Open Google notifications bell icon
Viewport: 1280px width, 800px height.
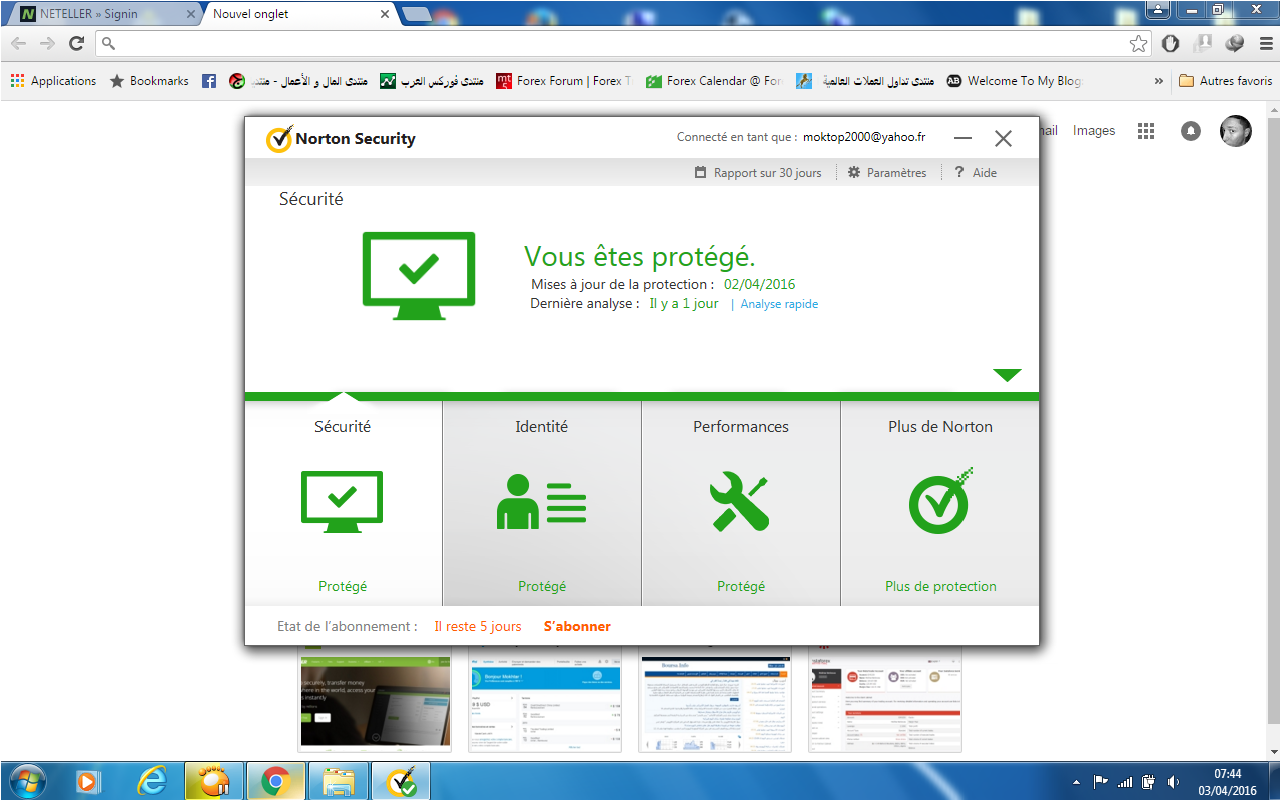pos(1191,131)
